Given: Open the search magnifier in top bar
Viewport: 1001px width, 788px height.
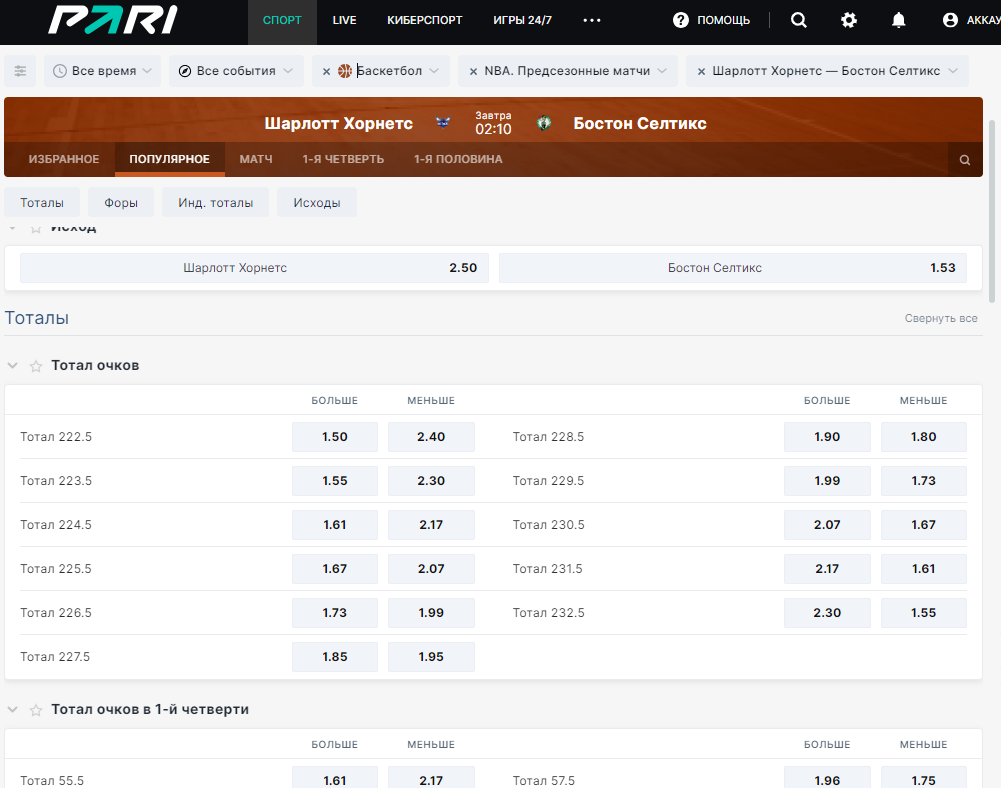Looking at the screenshot, I should click(799, 20).
